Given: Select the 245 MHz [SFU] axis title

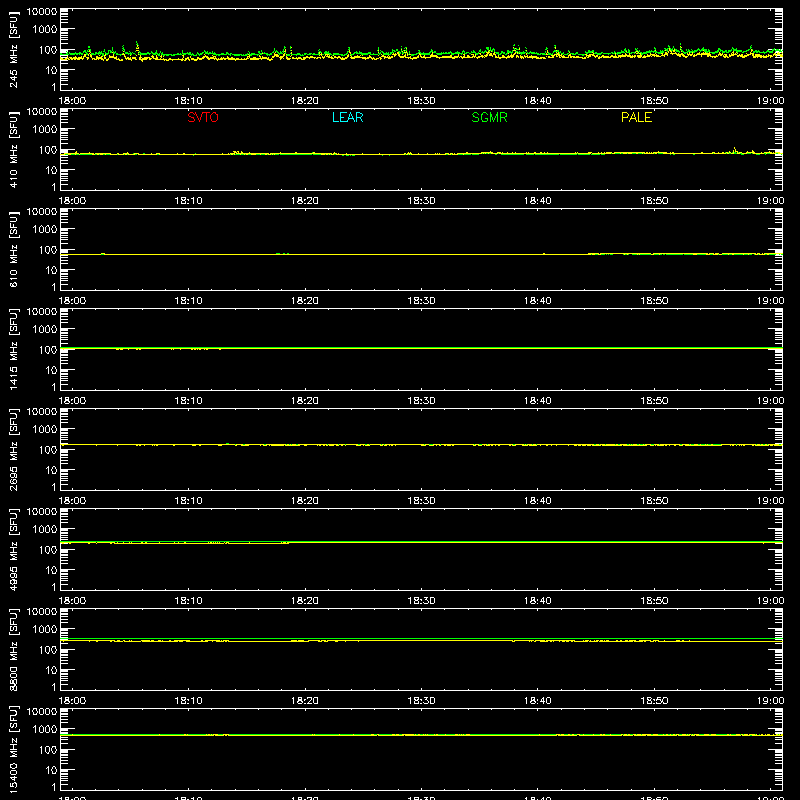Looking at the screenshot, I should 14,49.
